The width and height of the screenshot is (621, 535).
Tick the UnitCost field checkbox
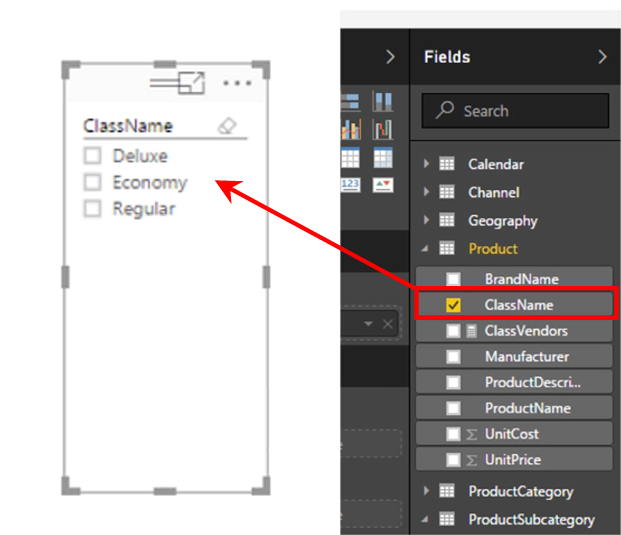tap(453, 434)
